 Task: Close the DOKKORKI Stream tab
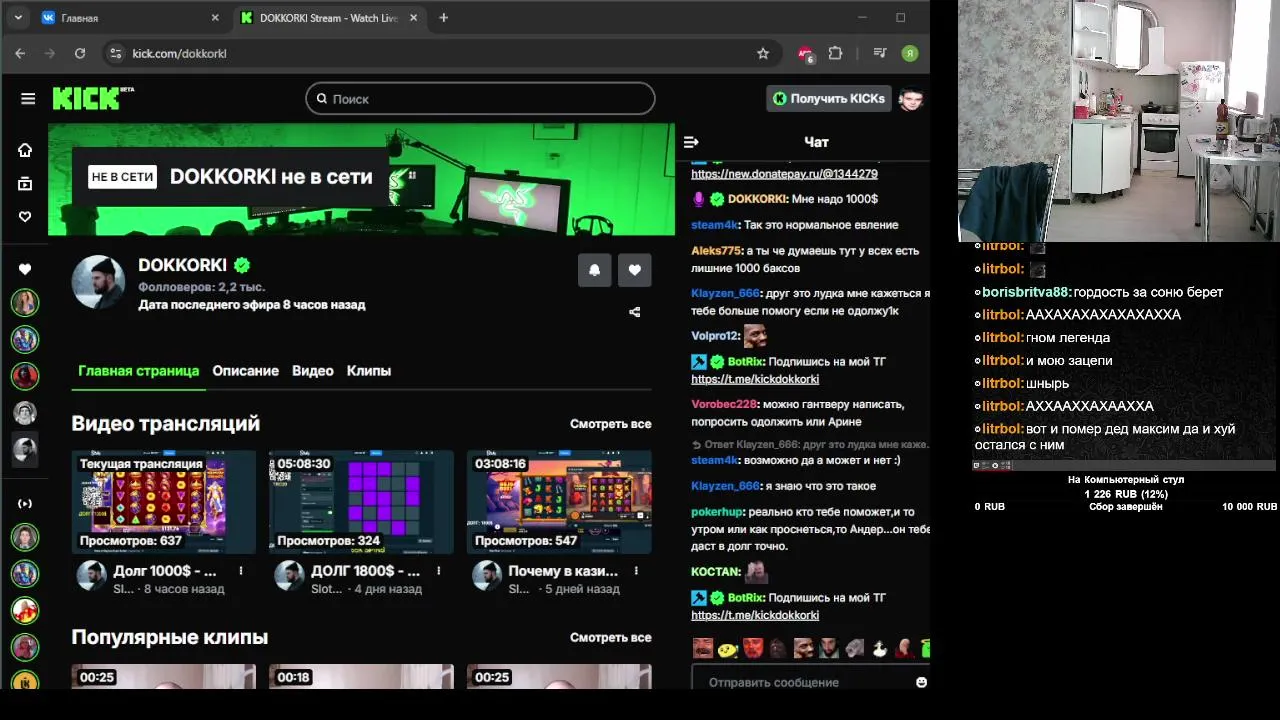[415, 18]
